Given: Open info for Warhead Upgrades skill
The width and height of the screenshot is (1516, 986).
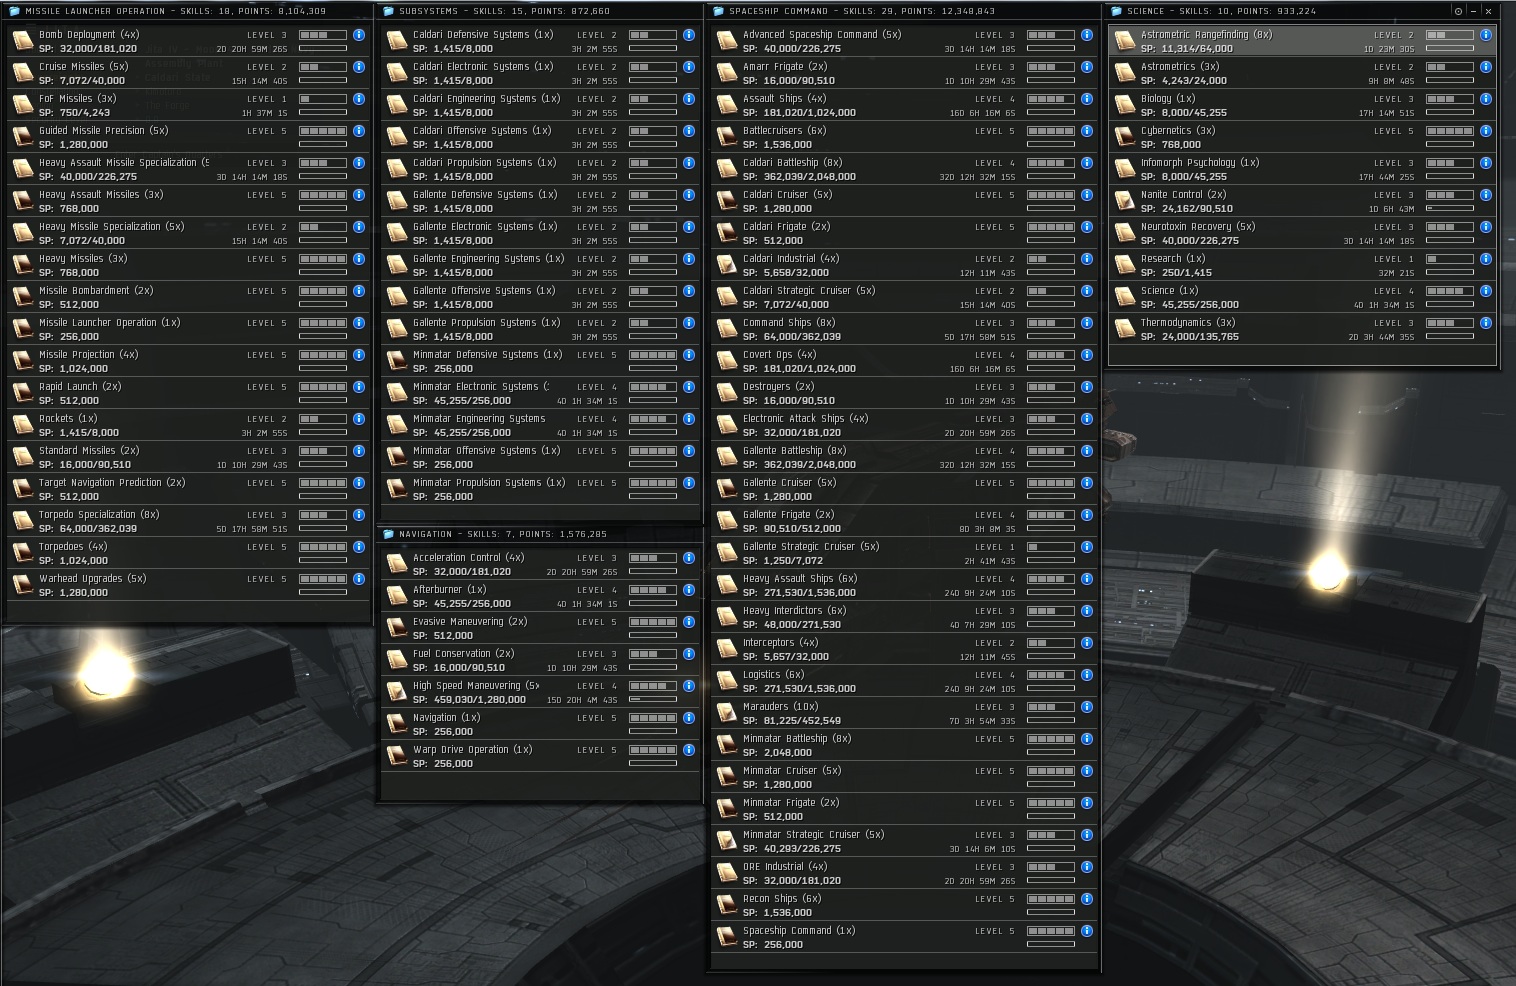Looking at the screenshot, I should [359, 579].
